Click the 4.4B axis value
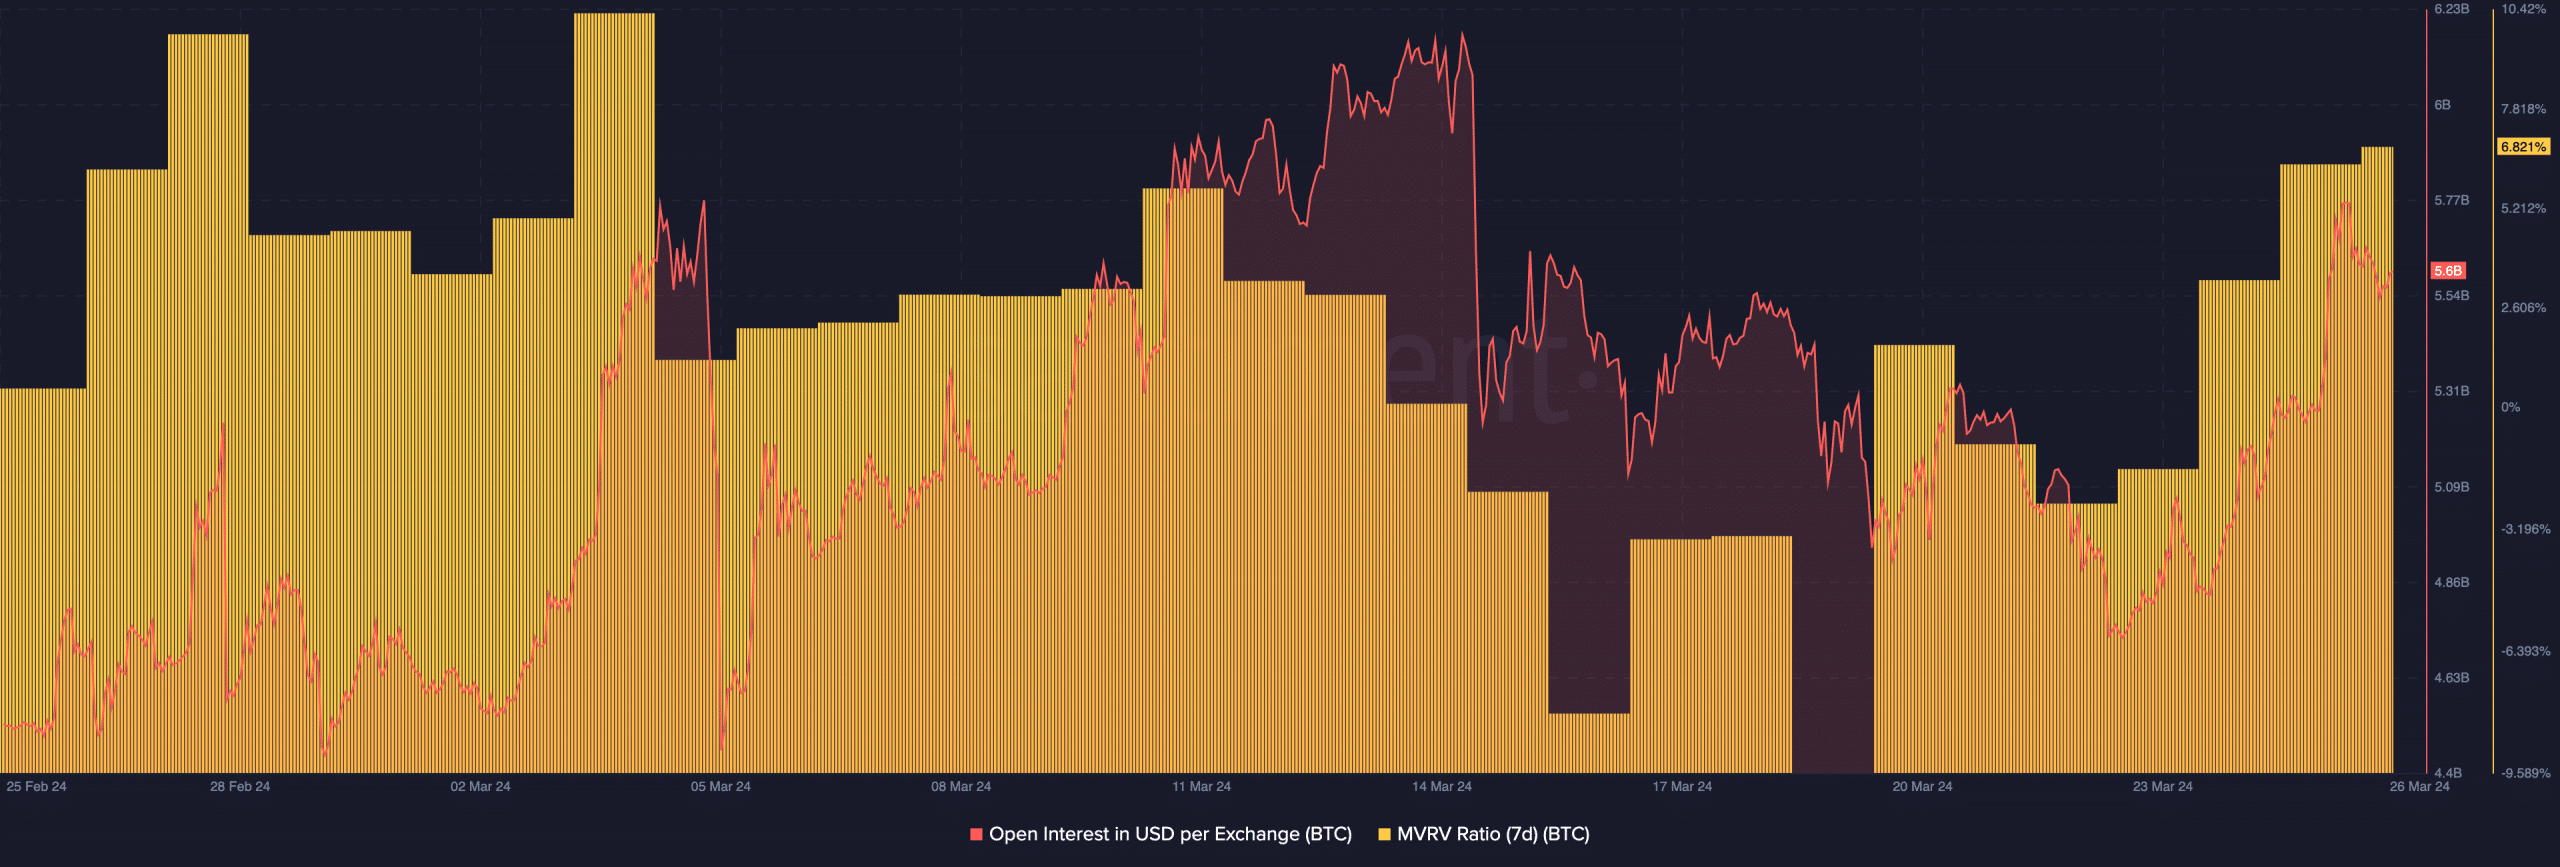 coord(2447,773)
